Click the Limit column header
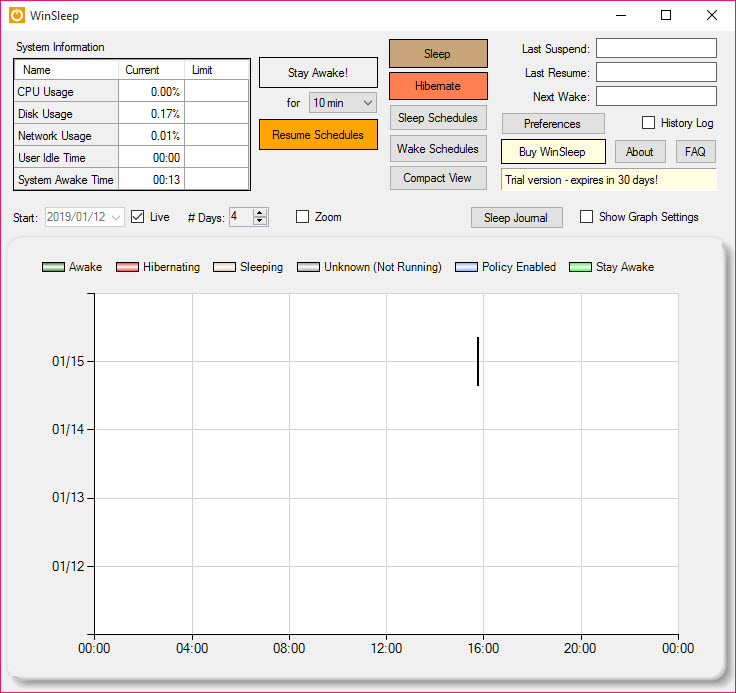The height and width of the screenshot is (693, 736). coord(217,70)
